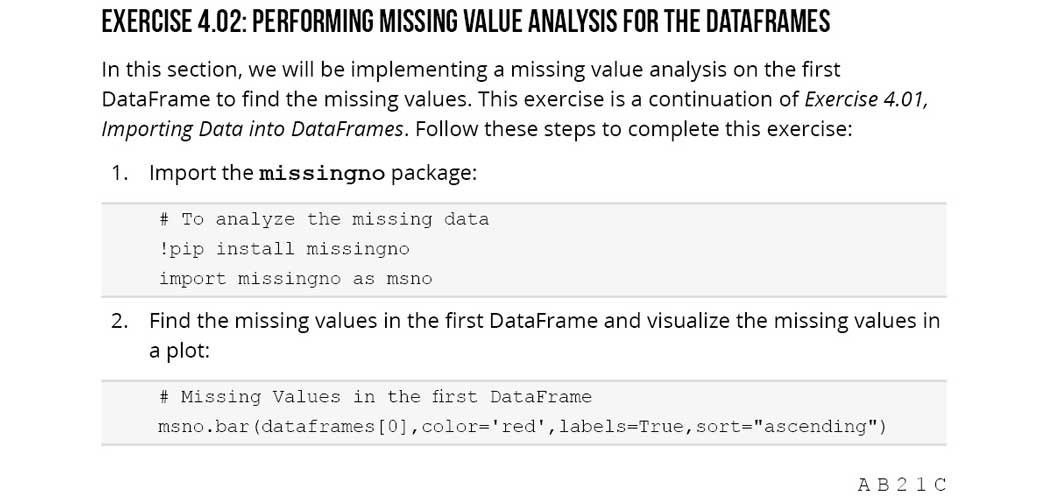Click the bold missingno word in step 1
The height and width of the screenshot is (499, 1047).
(321, 173)
